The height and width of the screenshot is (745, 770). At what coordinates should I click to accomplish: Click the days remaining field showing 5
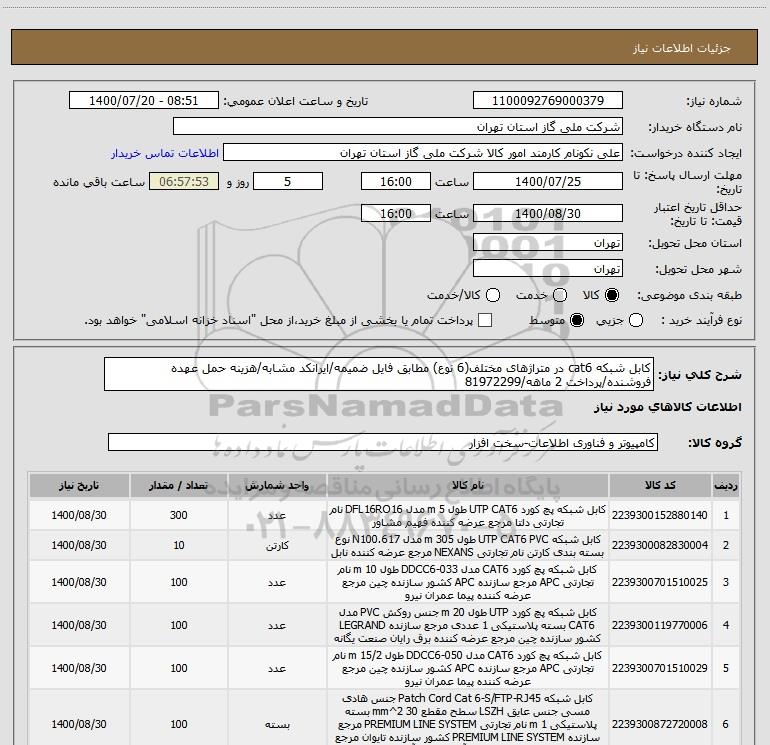pos(288,181)
